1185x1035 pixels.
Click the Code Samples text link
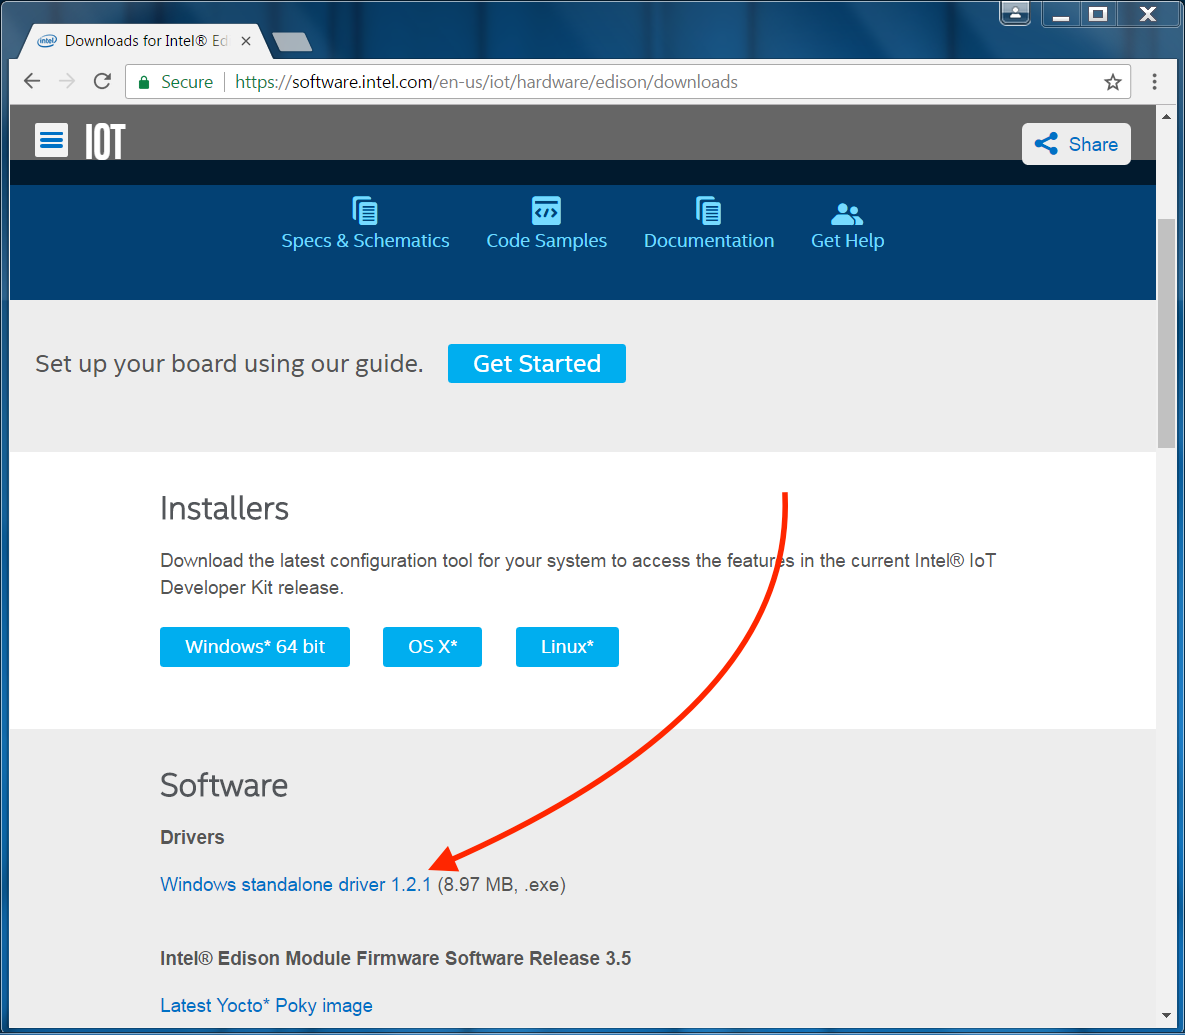tap(546, 240)
